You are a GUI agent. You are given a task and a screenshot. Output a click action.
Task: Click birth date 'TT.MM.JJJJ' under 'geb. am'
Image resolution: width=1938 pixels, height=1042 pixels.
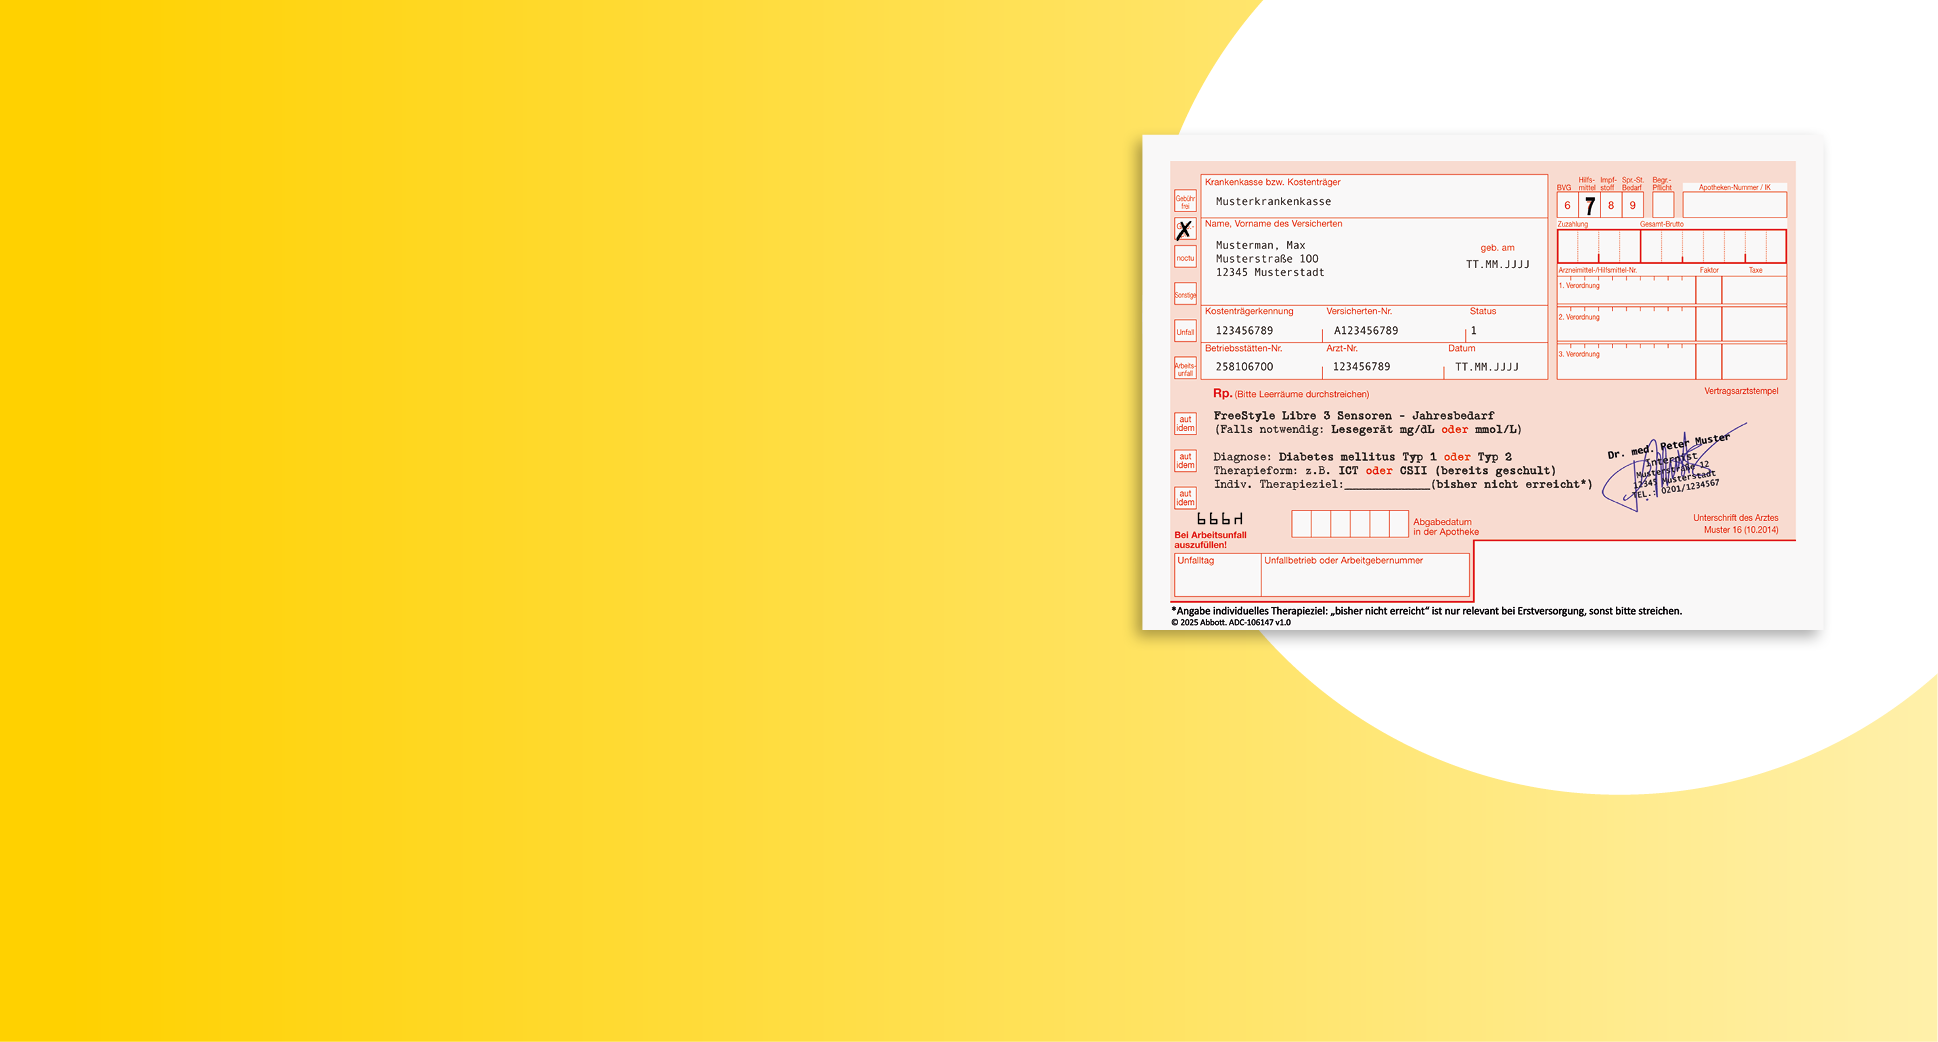[1498, 264]
